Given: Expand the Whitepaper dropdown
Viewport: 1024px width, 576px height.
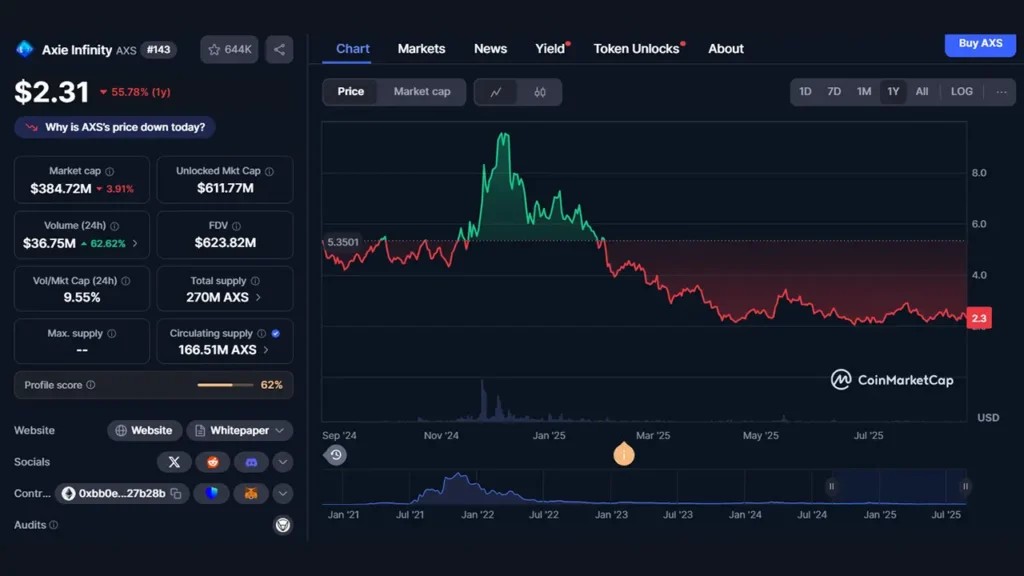Looking at the screenshot, I should tap(240, 431).
